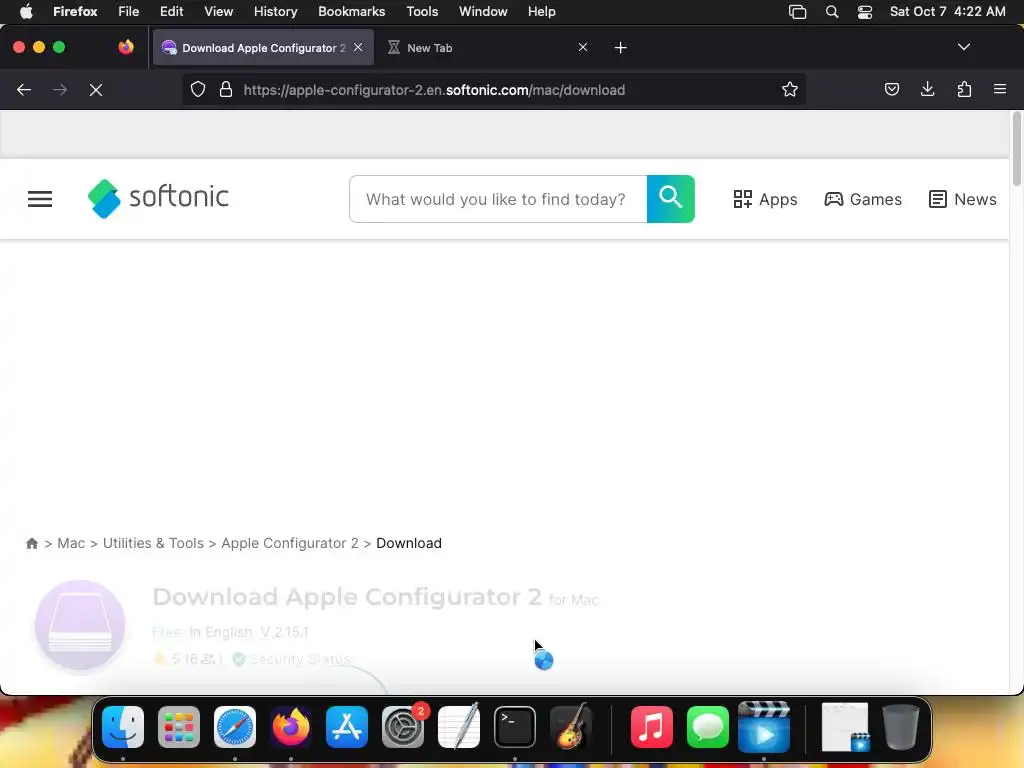This screenshot has height=768, width=1024.
Task: Open Messages from the dock
Action: 708,727
